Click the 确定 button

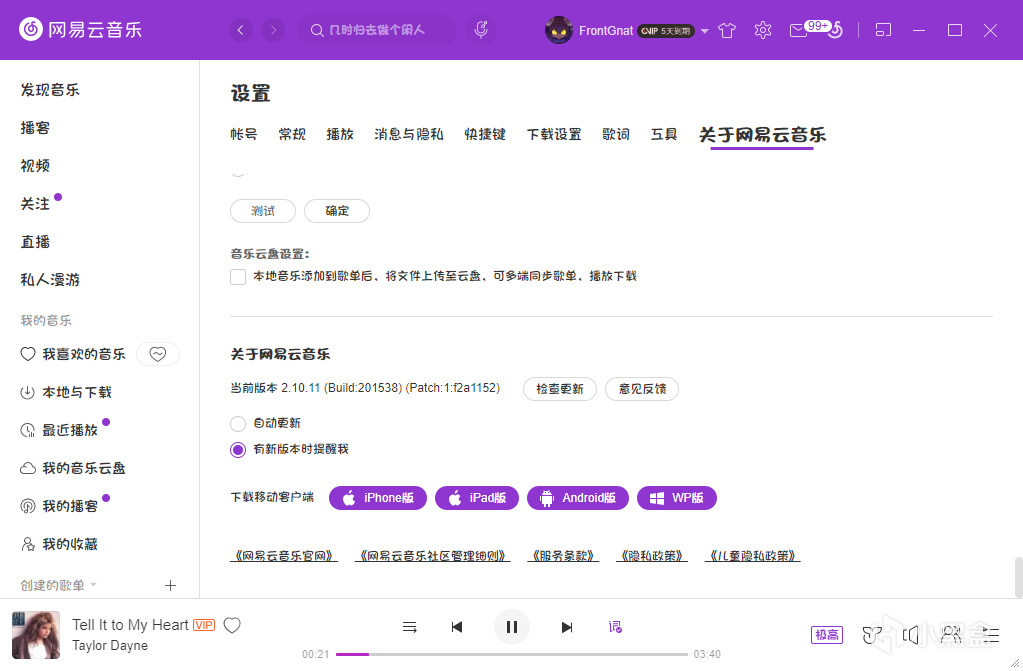pyautogui.click(x=337, y=211)
